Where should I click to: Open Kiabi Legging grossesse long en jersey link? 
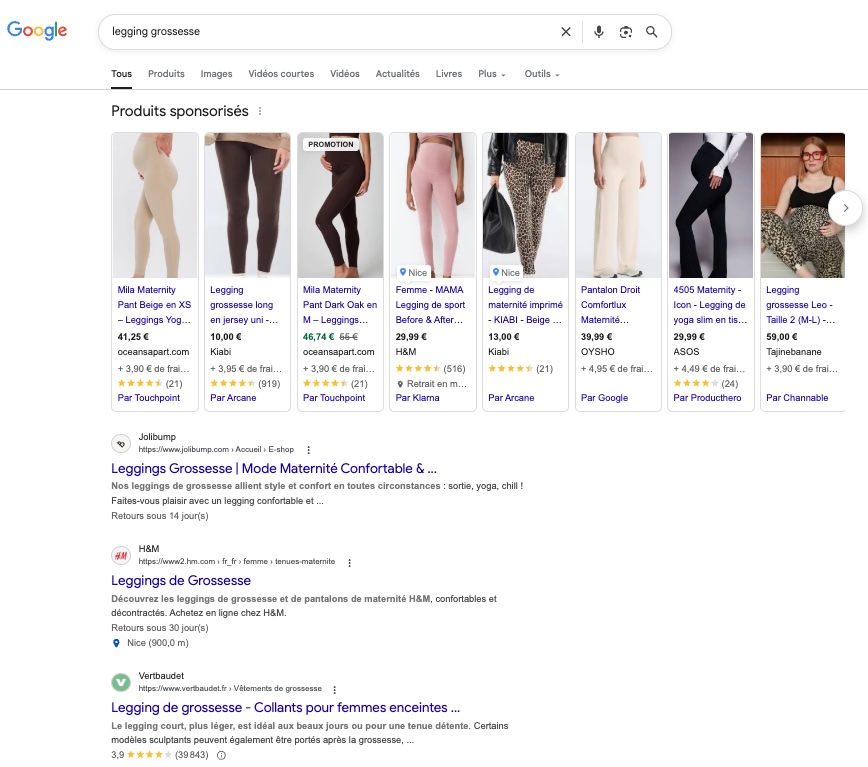pos(244,305)
